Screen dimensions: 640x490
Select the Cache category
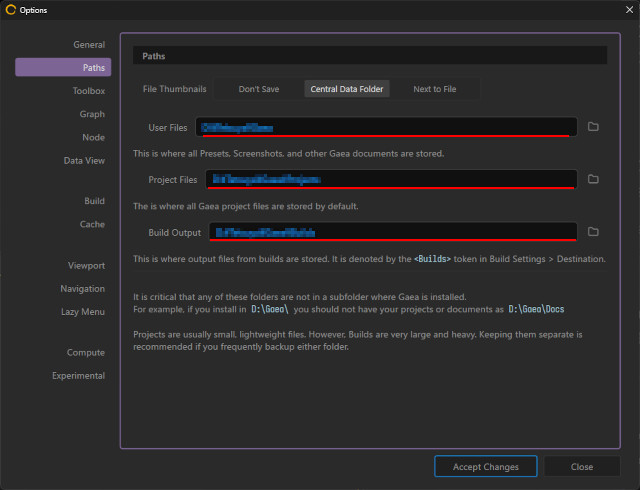pos(92,224)
